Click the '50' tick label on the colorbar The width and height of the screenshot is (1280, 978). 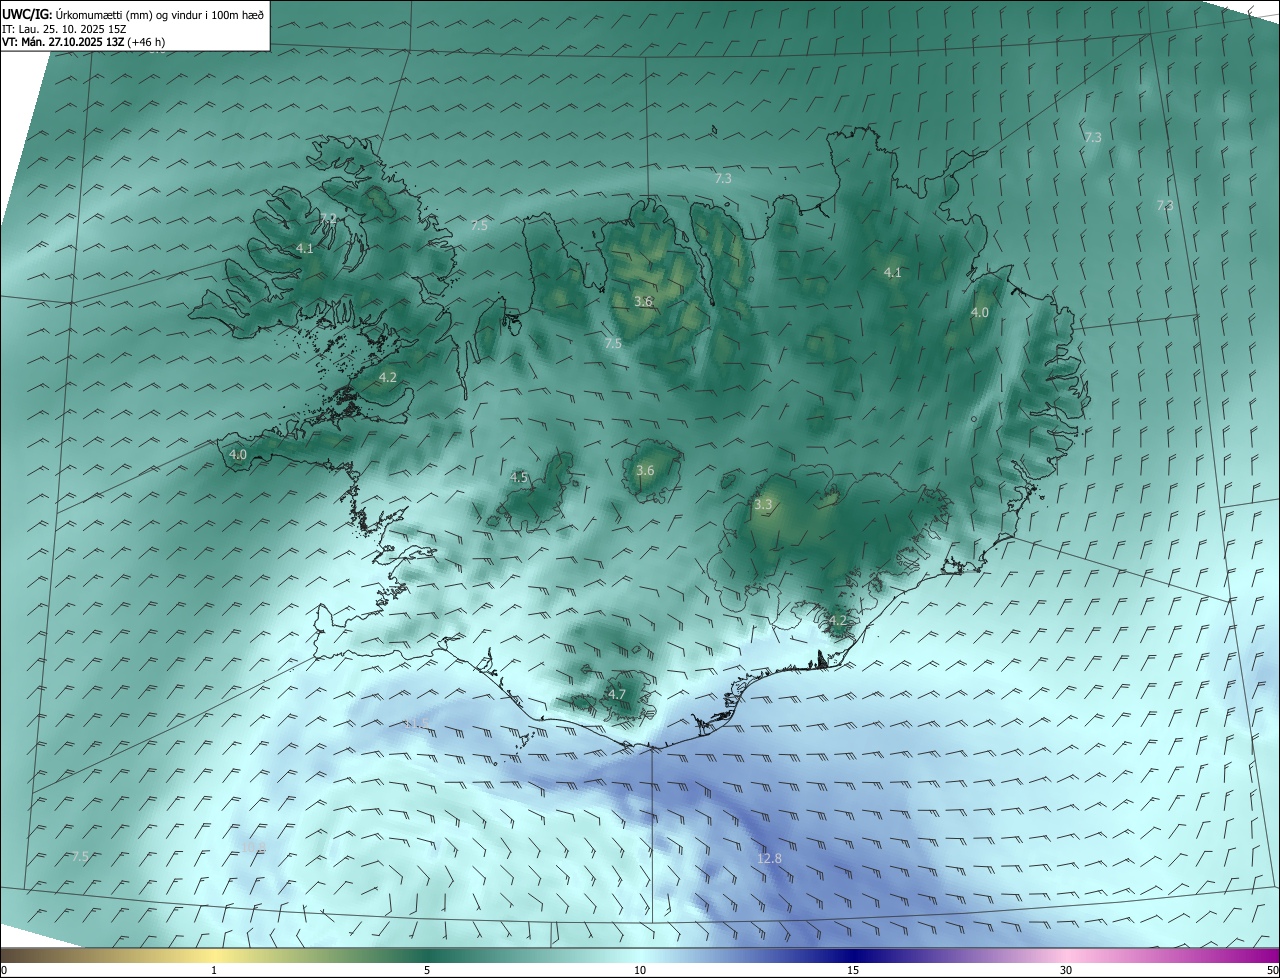1272,971
